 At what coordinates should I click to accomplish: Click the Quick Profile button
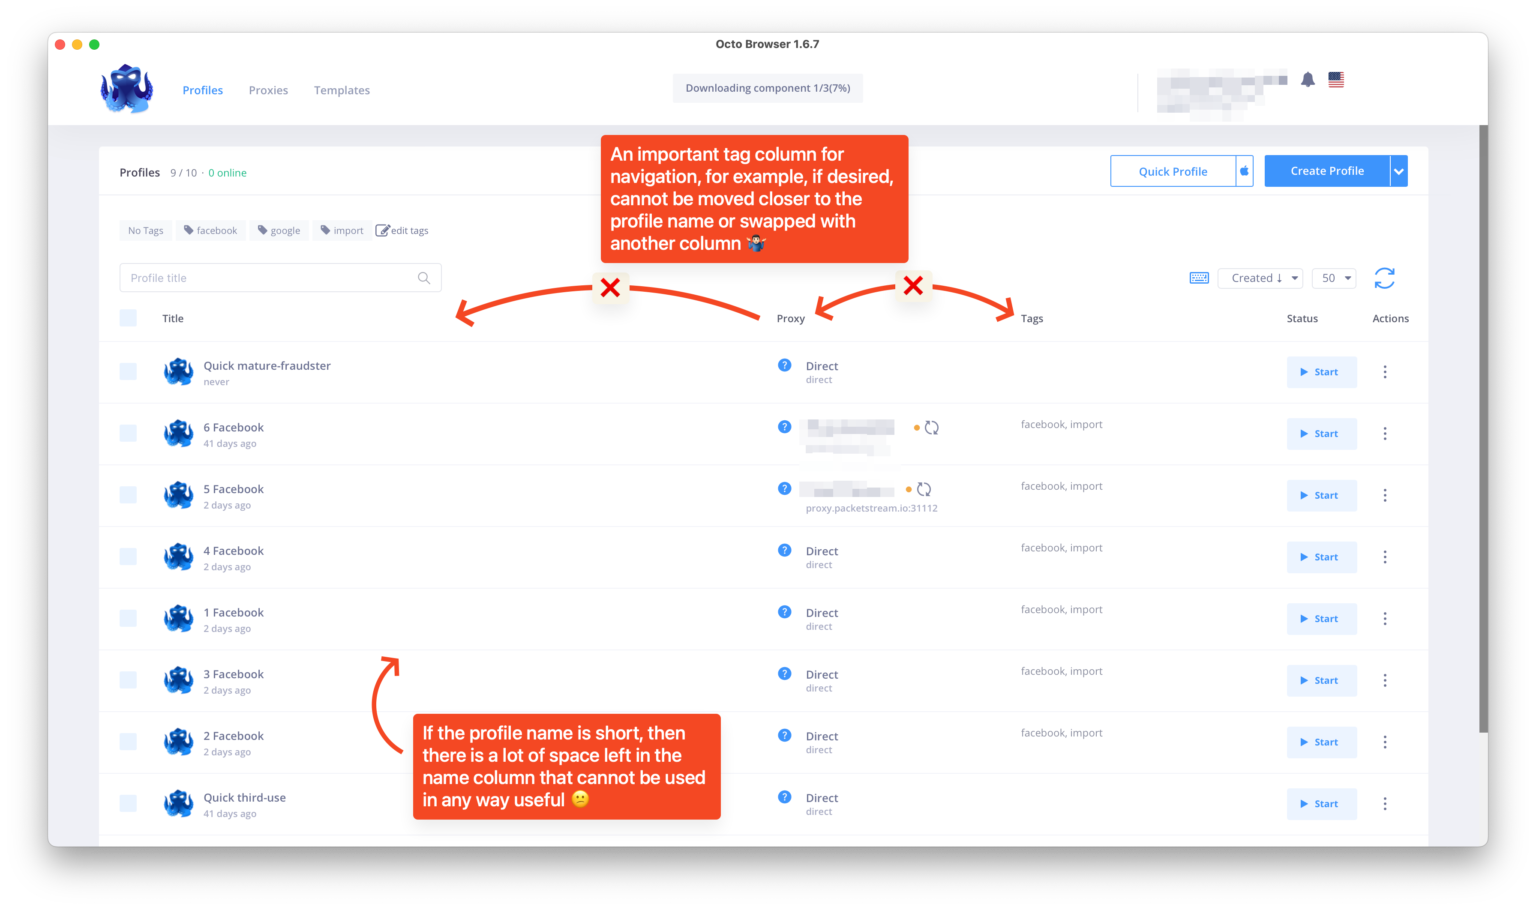(x=1172, y=171)
